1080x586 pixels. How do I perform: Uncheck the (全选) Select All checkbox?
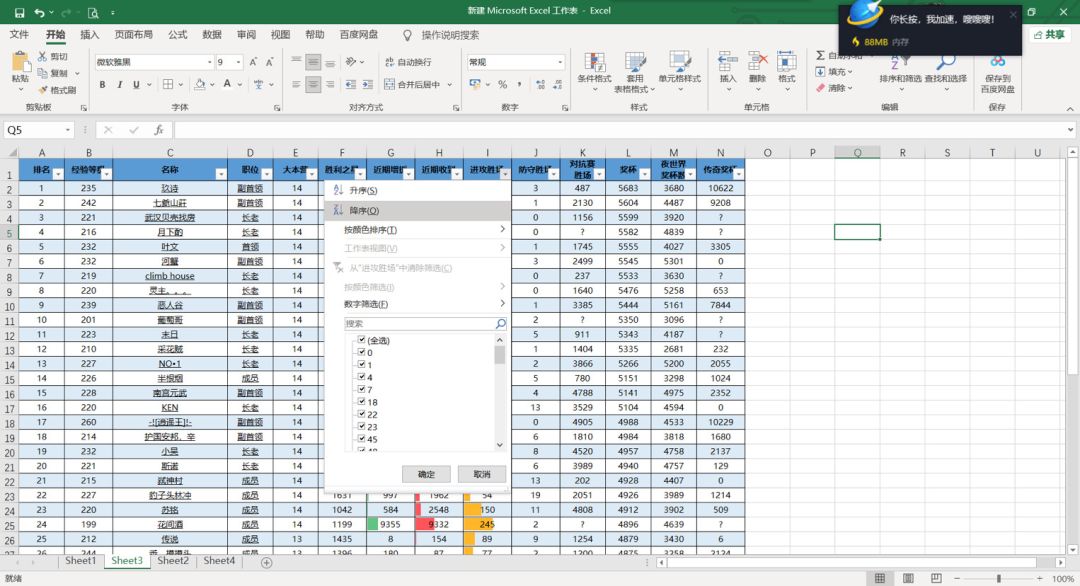pos(361,341)
